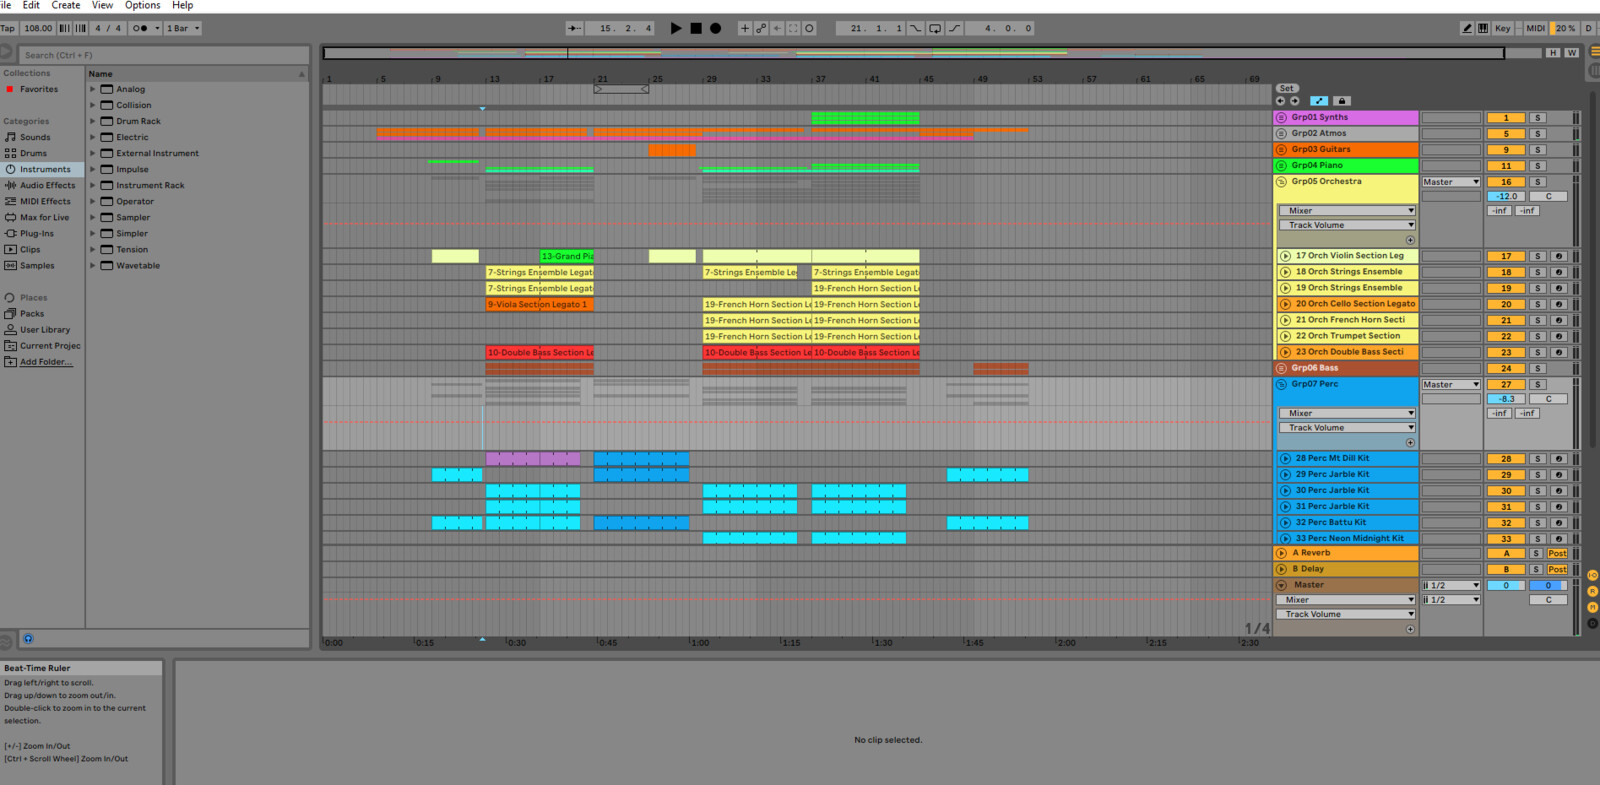Click in the browser Search field

pyautogui.click(x=163, y=55)
